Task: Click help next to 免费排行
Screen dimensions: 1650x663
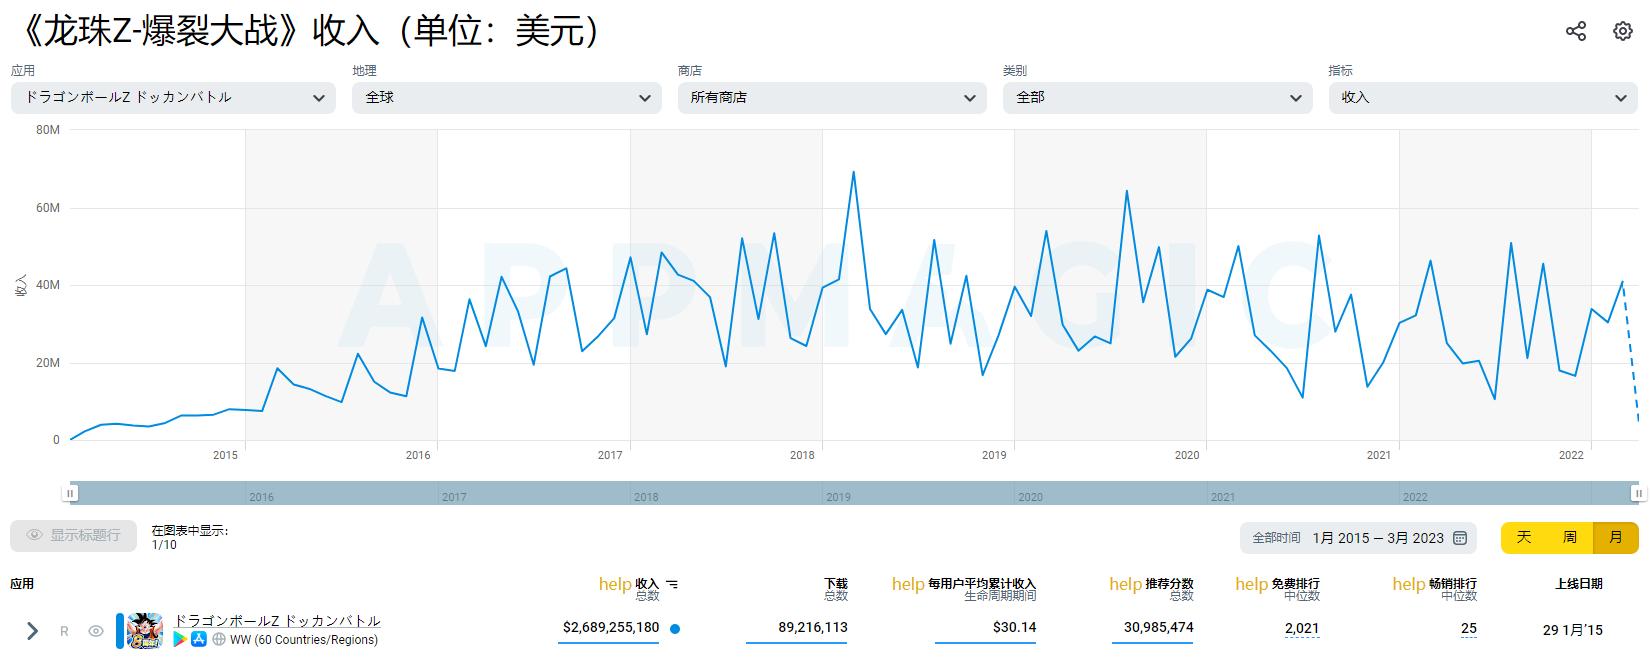Action: [1251, 584]
